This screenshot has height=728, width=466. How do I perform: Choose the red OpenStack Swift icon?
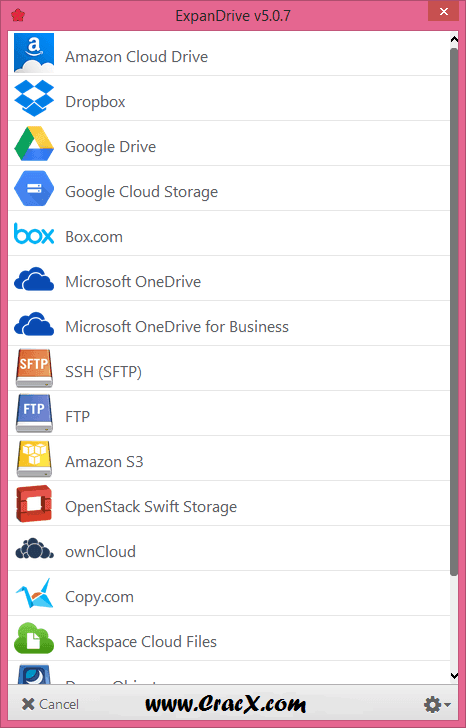click(x=34, y=504)
